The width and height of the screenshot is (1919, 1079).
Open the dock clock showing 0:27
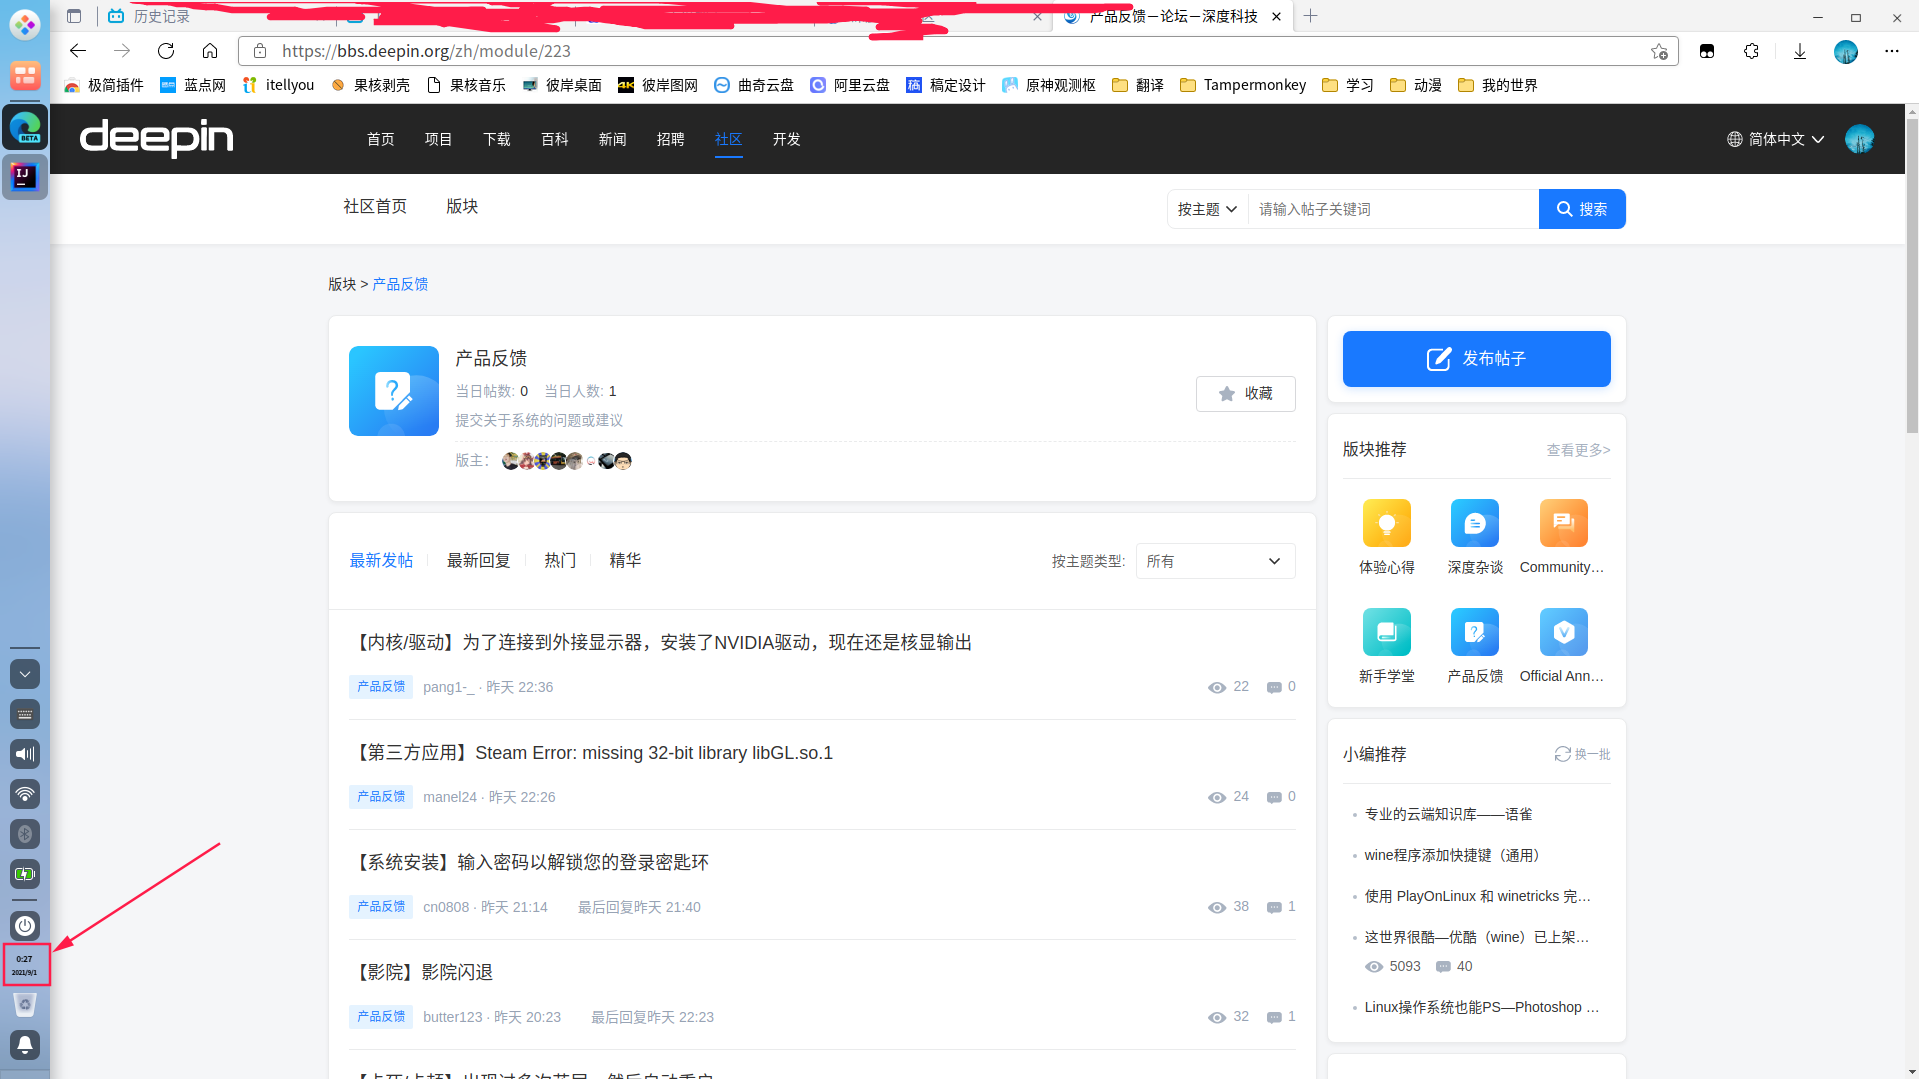25,965
